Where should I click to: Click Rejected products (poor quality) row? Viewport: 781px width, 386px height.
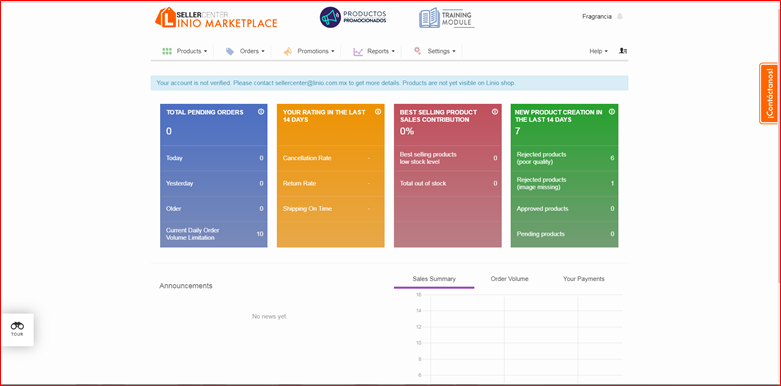[564, 158]
